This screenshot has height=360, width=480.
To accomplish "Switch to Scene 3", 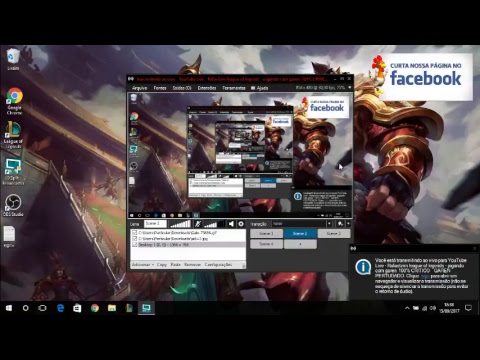I will click(334, 233).
